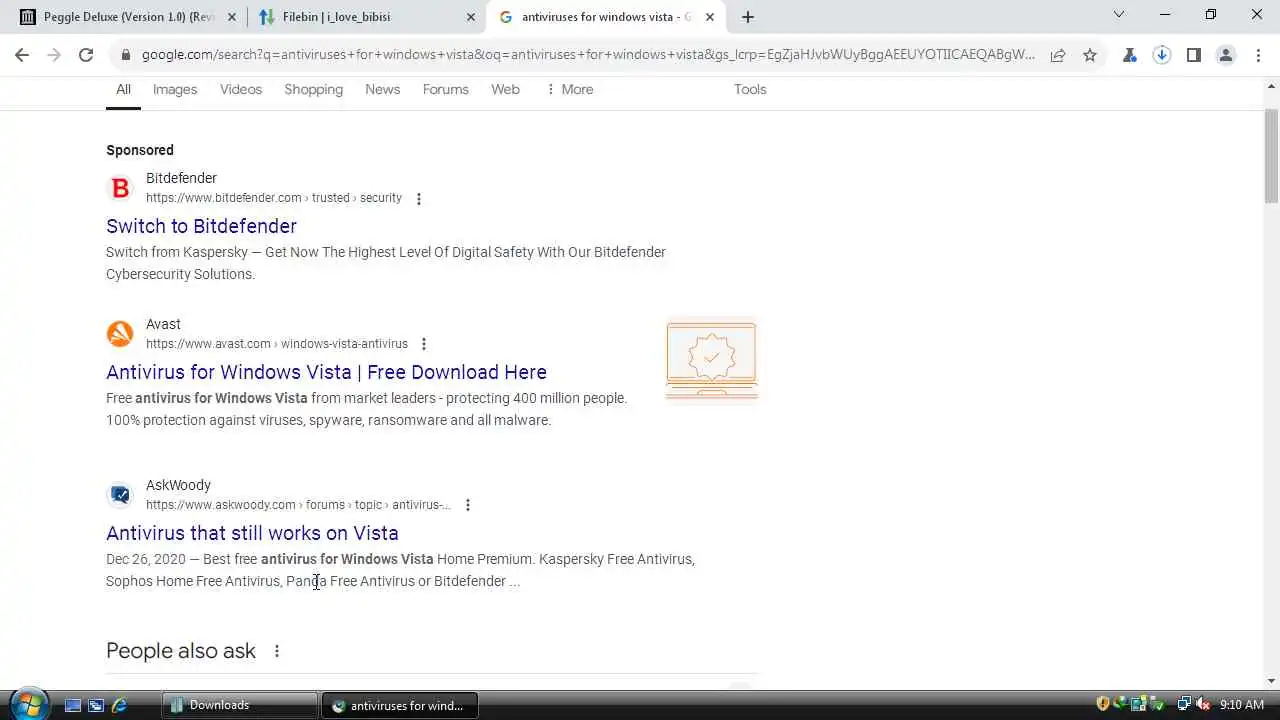Screen dimensions: 1280x720
Task: Click the avast.com windows-vista-antivirus URL
Action: pyautogui.click(x=277, y=344)
